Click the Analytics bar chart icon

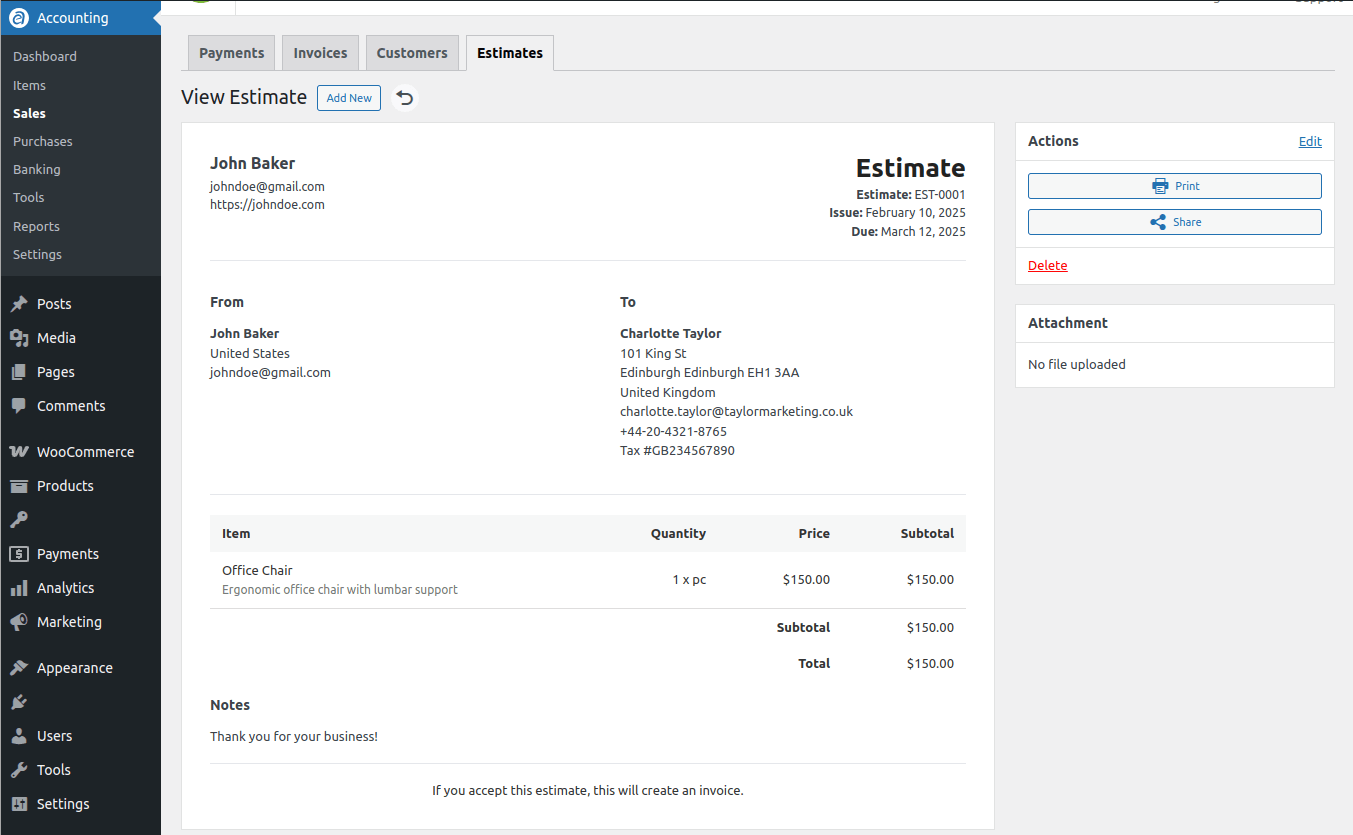(x=19, y=588)
